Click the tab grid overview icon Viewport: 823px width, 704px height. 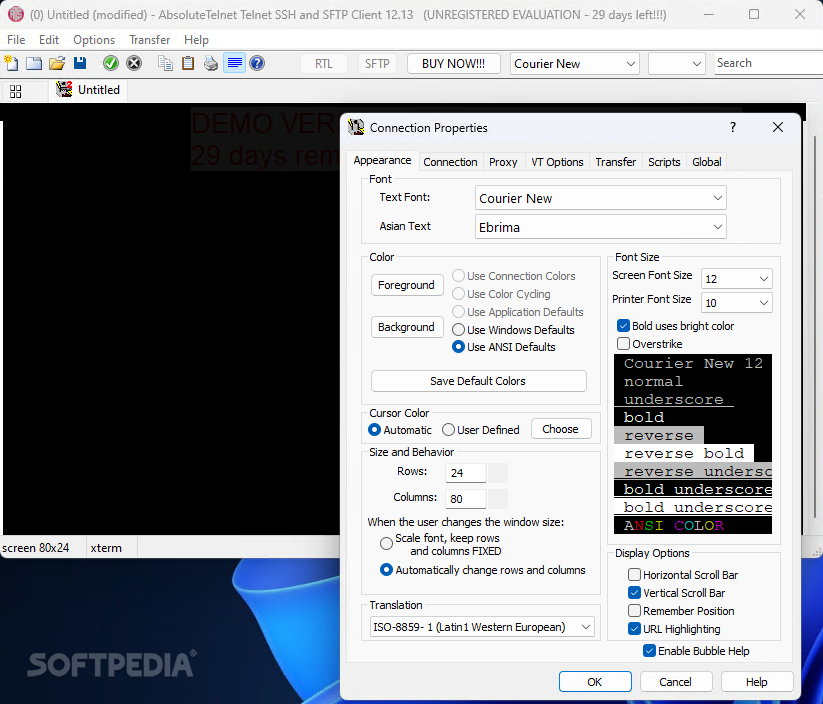click(16, 91)
